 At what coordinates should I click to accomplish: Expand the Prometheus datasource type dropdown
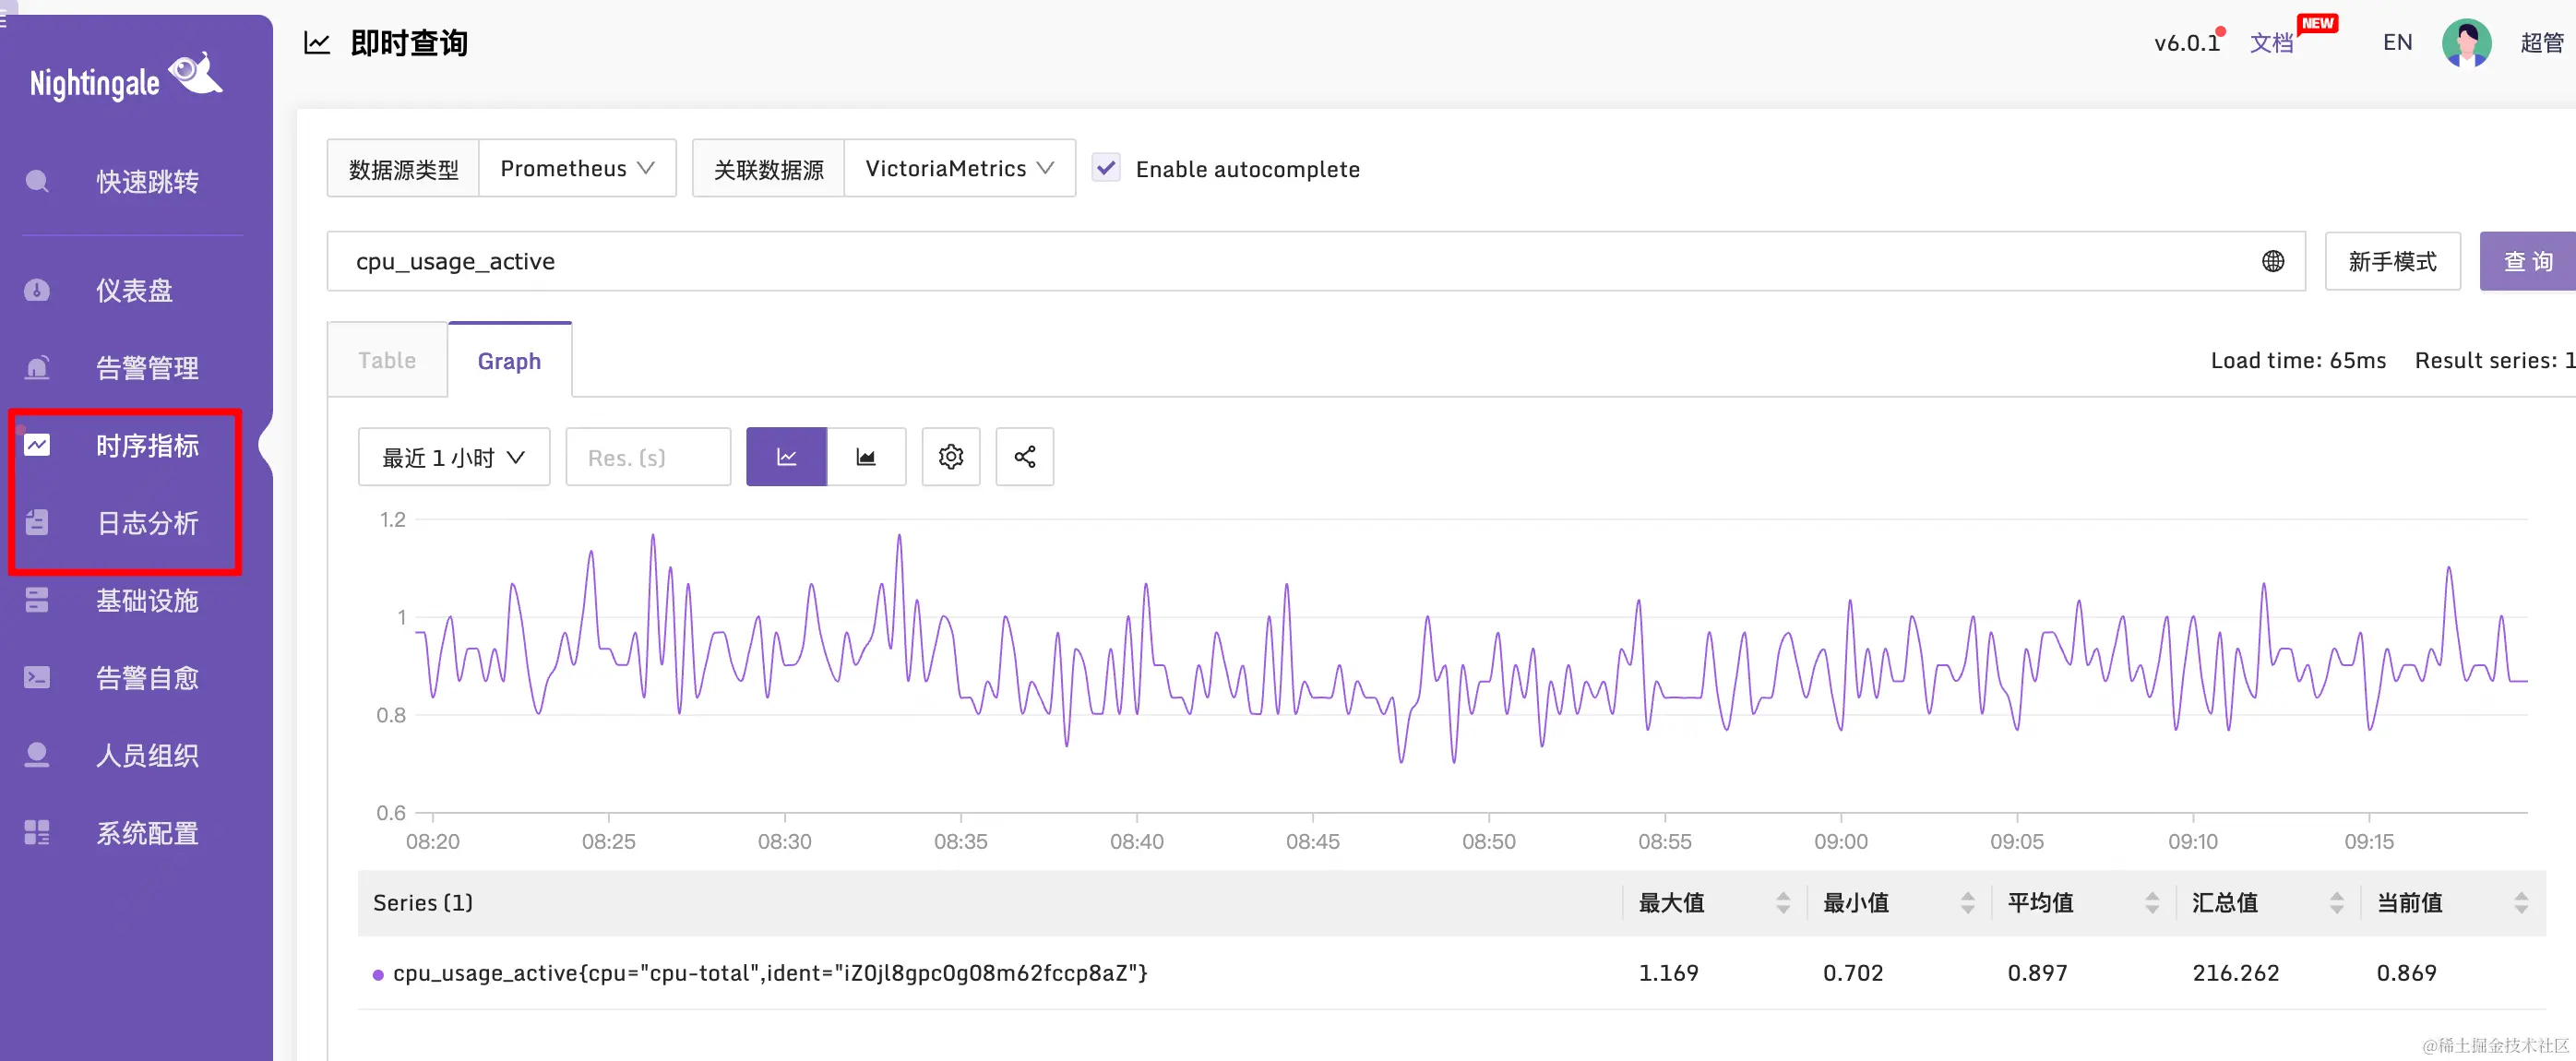(x=577, y=168)
